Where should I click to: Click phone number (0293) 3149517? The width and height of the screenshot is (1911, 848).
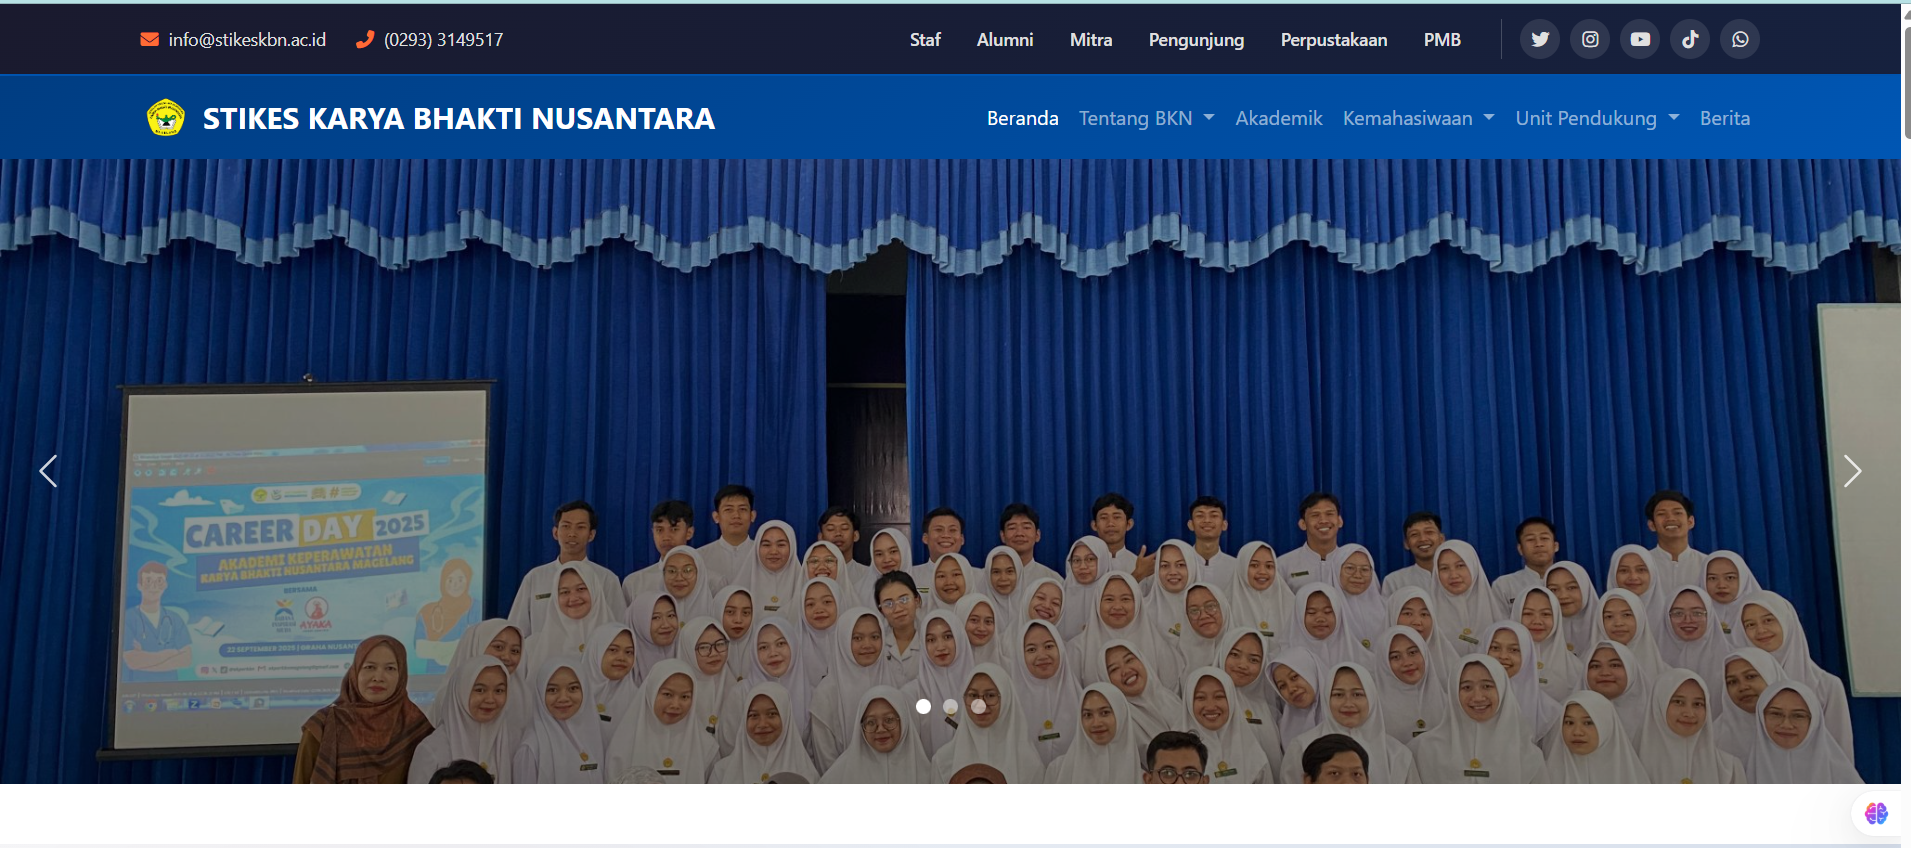(x=443, y=40)
